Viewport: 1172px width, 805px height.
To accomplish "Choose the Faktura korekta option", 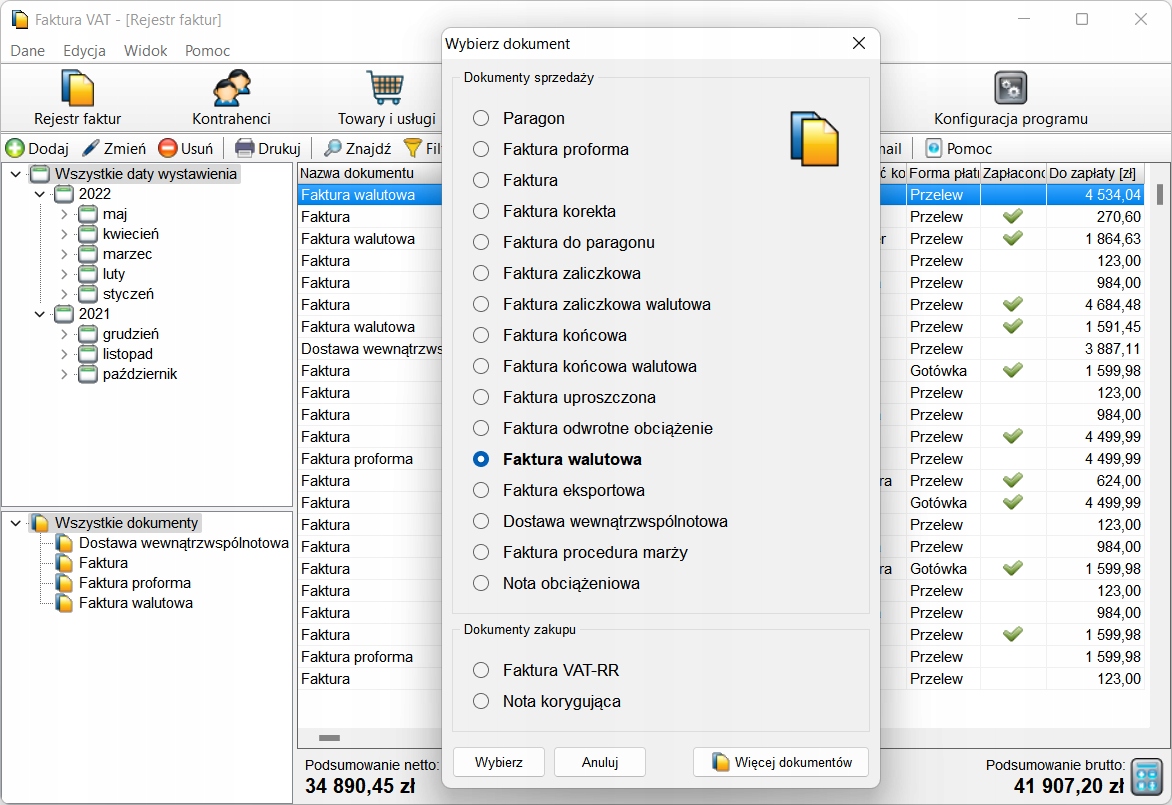I will pyautogui.click(x=481, y=211).
